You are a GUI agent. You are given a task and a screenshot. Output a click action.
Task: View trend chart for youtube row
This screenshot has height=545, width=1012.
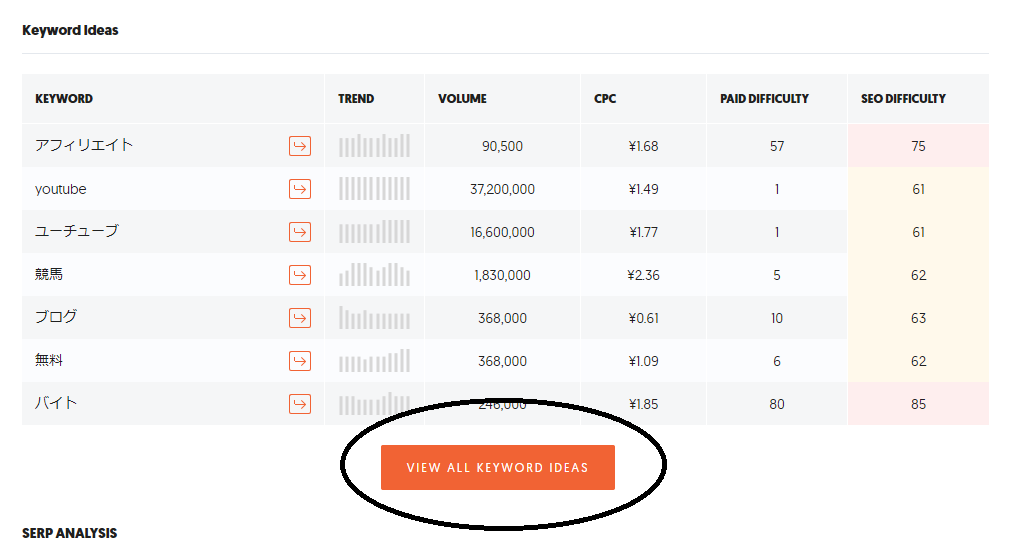(374, 189)
